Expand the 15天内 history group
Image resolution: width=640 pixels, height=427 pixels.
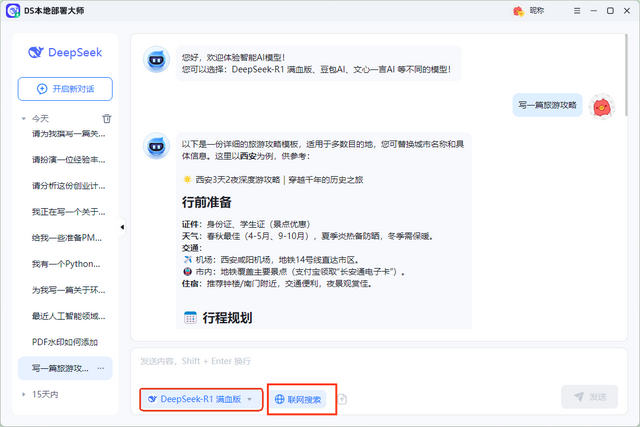point(23,394)
